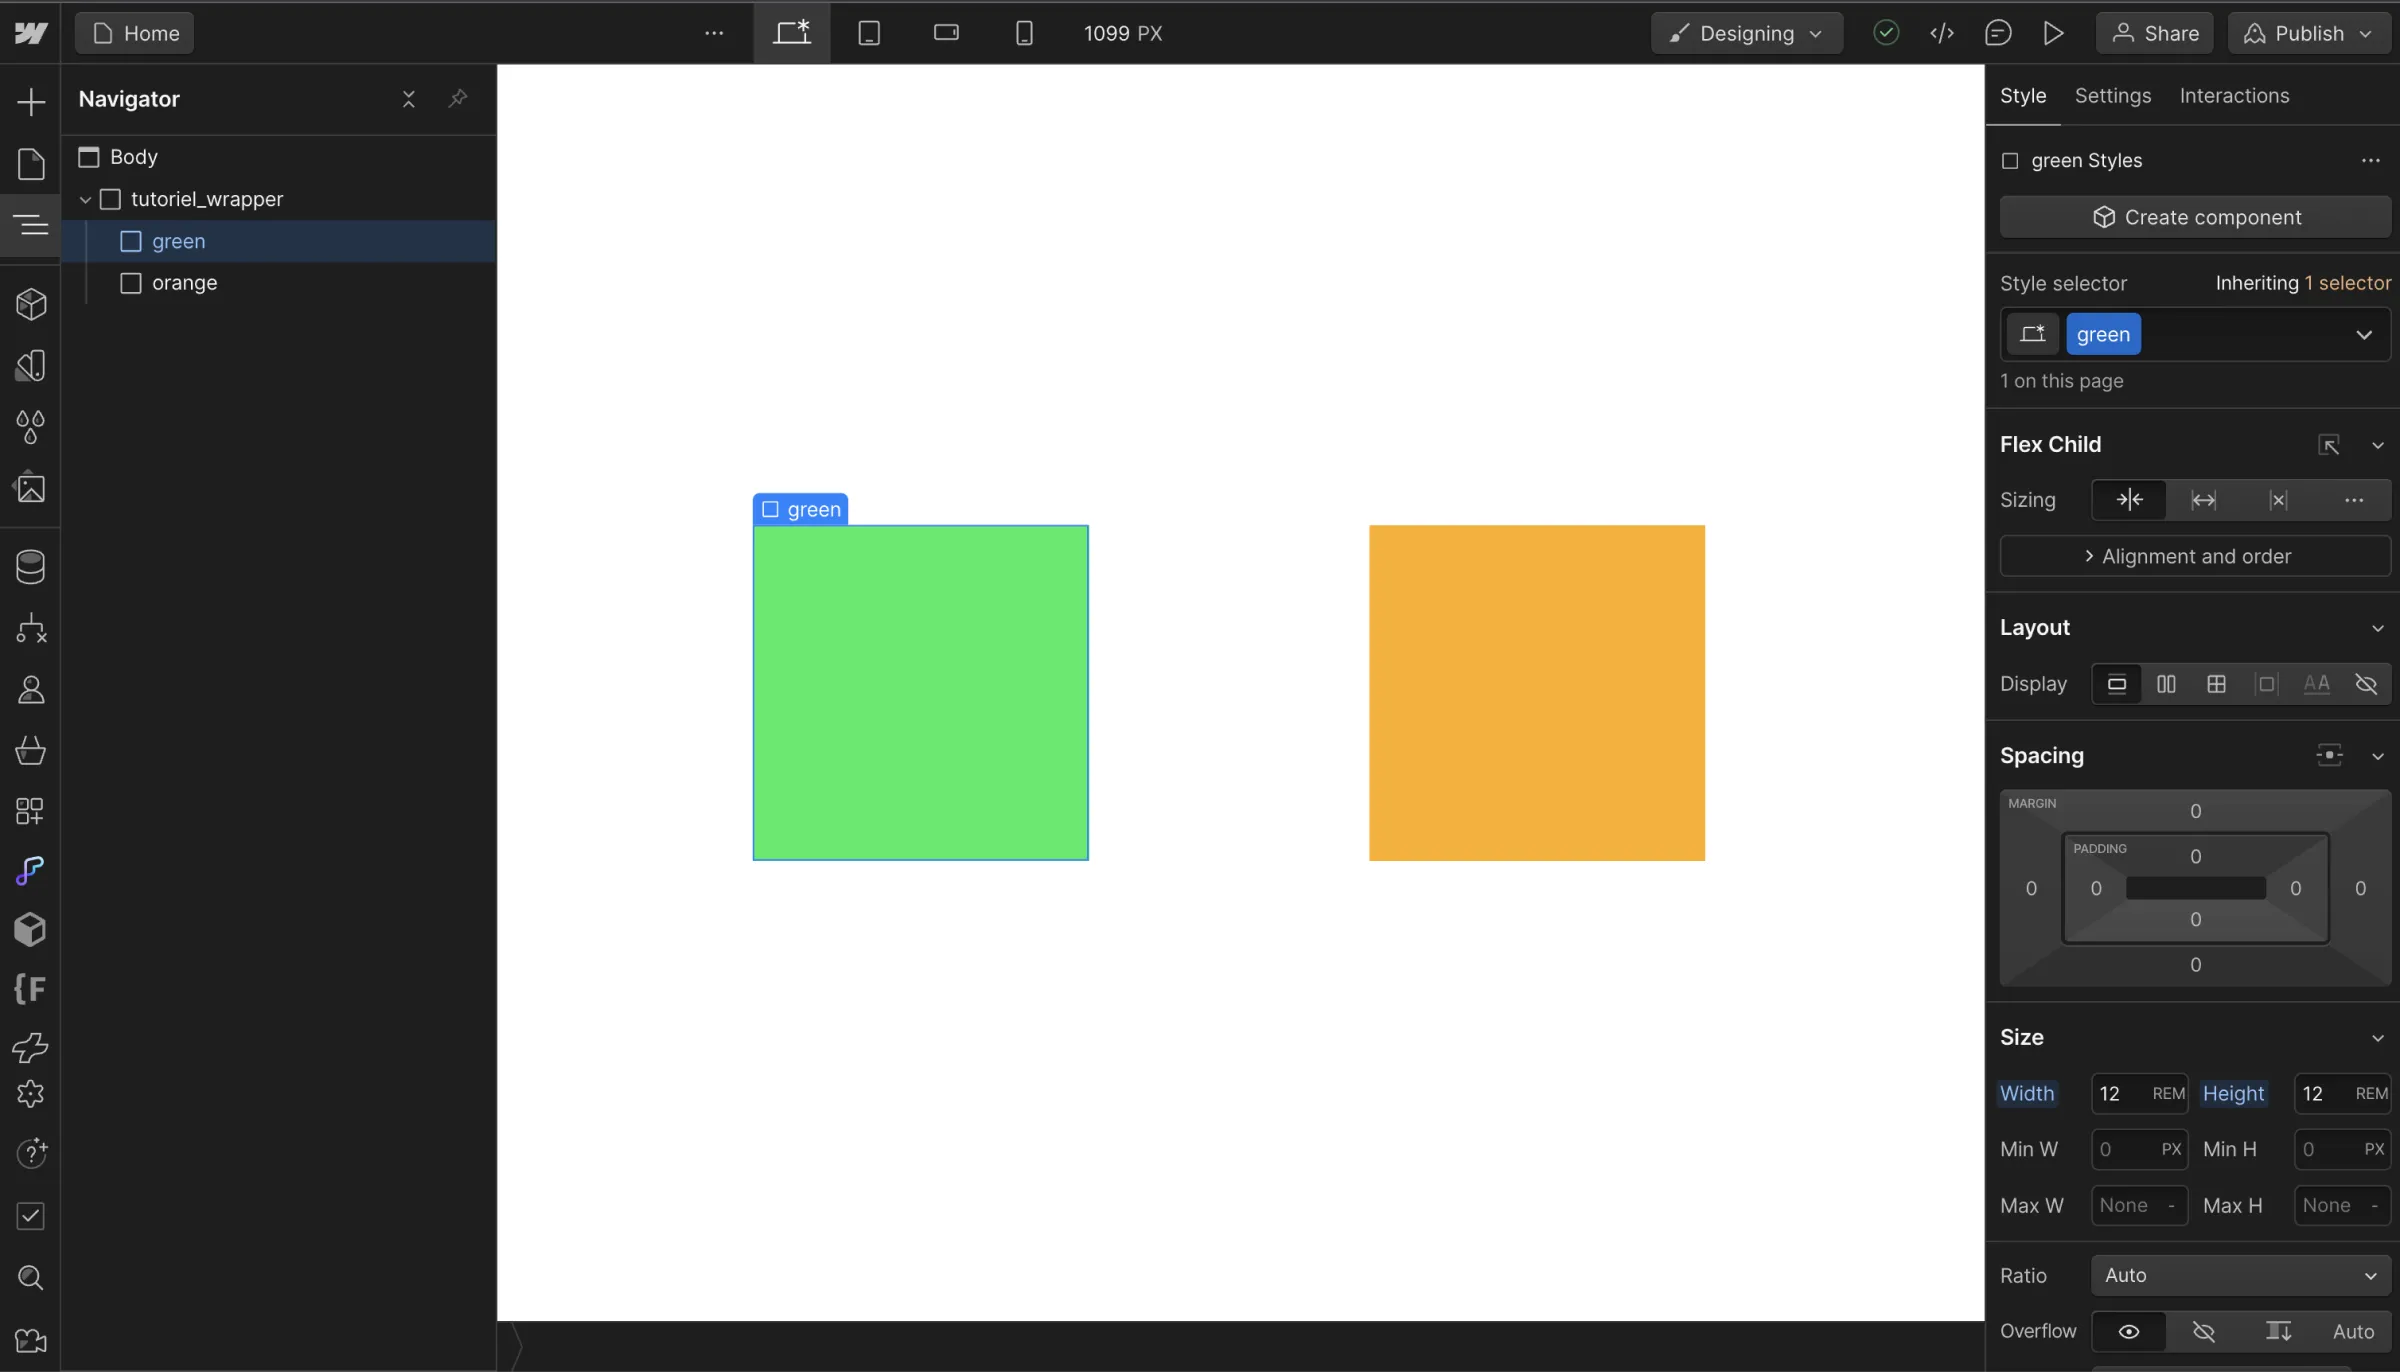Click the Share button
The width and height of the screenshot is (2400, 1372).
click(2155, 33)
